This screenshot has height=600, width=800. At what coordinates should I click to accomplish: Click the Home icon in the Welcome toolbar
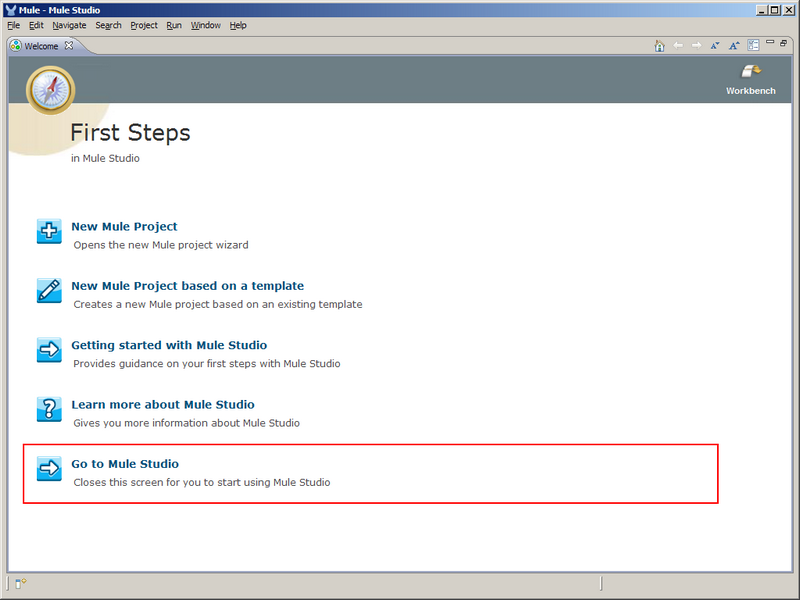(659, 46)
